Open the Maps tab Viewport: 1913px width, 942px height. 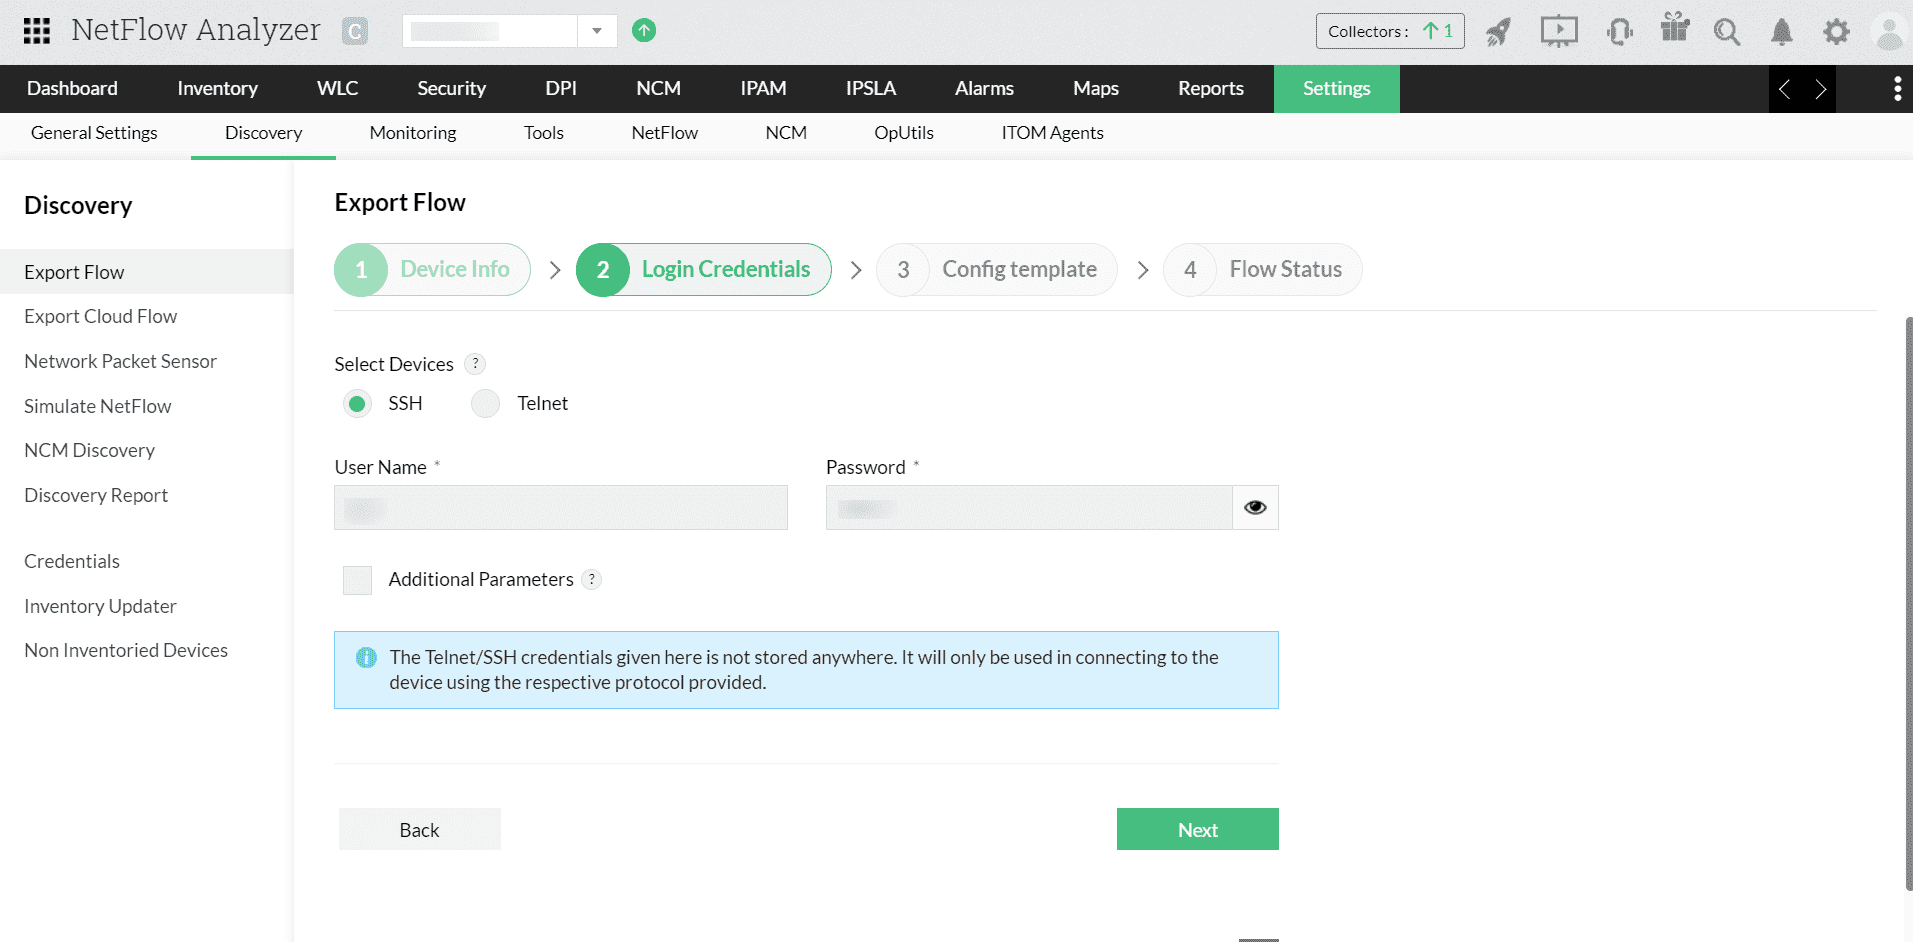click(x=1096, y=89)
